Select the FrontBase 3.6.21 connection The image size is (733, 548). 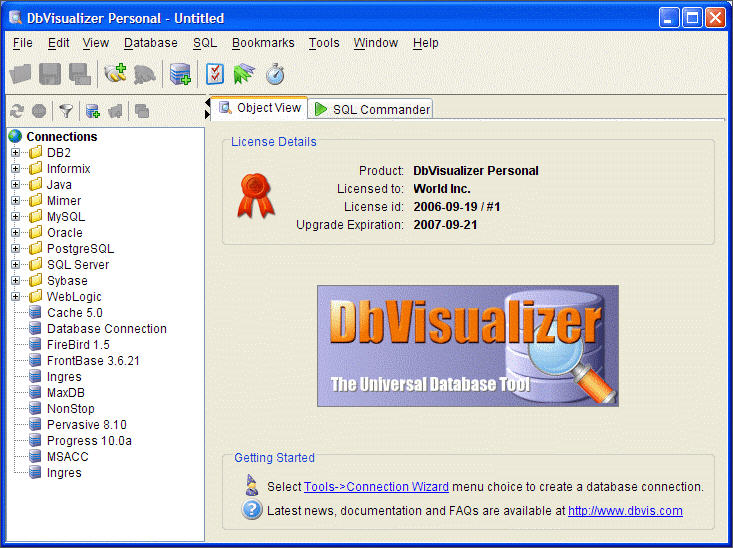93,361
